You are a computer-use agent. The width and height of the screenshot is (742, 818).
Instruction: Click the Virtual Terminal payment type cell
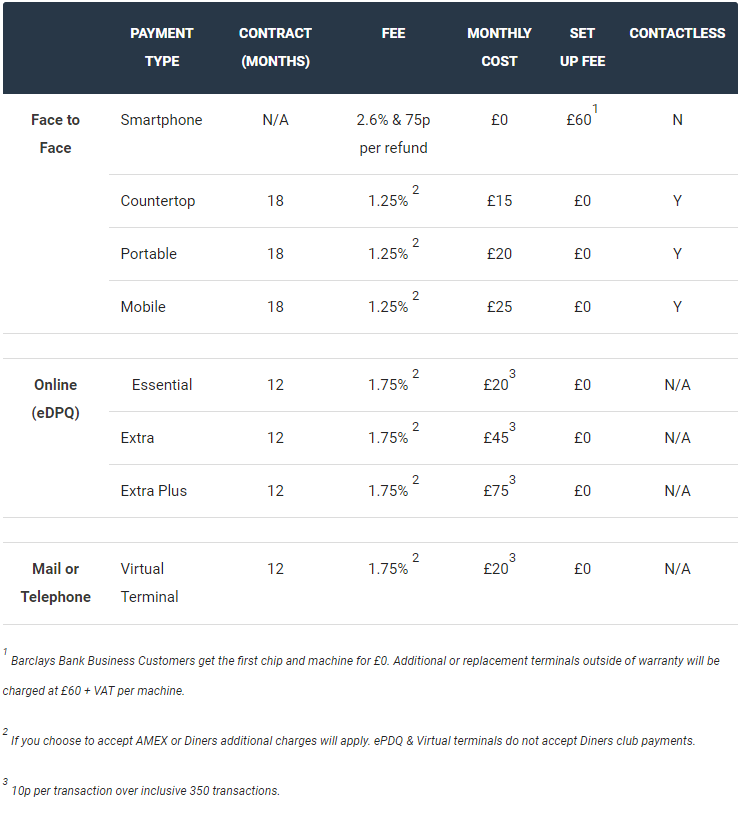pyautogui.click(x=150, y=582)
